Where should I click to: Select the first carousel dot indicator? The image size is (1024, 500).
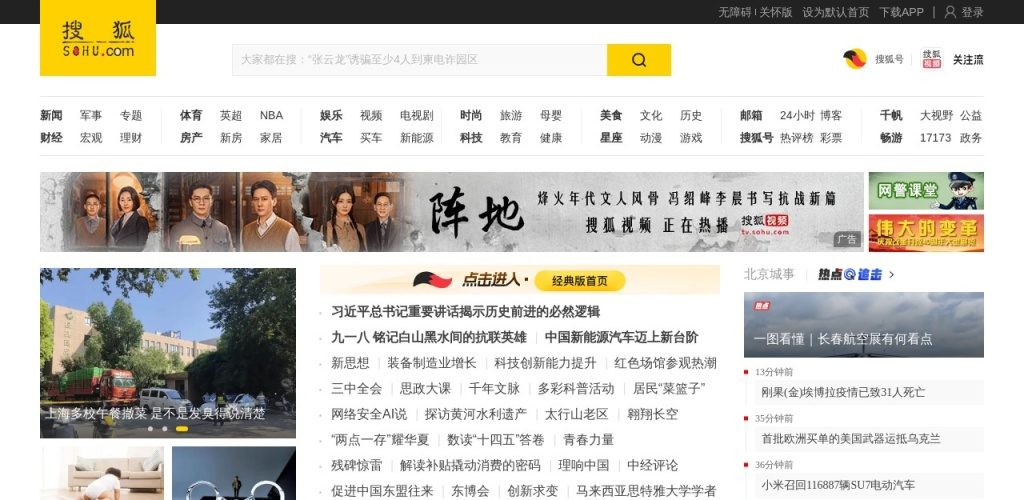pos(150,429)
